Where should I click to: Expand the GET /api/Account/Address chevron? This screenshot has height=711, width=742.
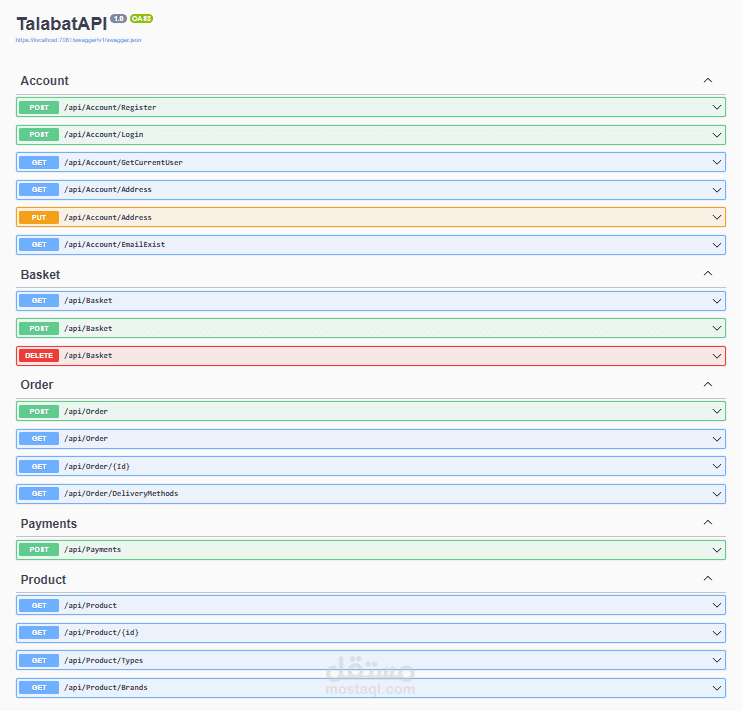tap(717, 190)
